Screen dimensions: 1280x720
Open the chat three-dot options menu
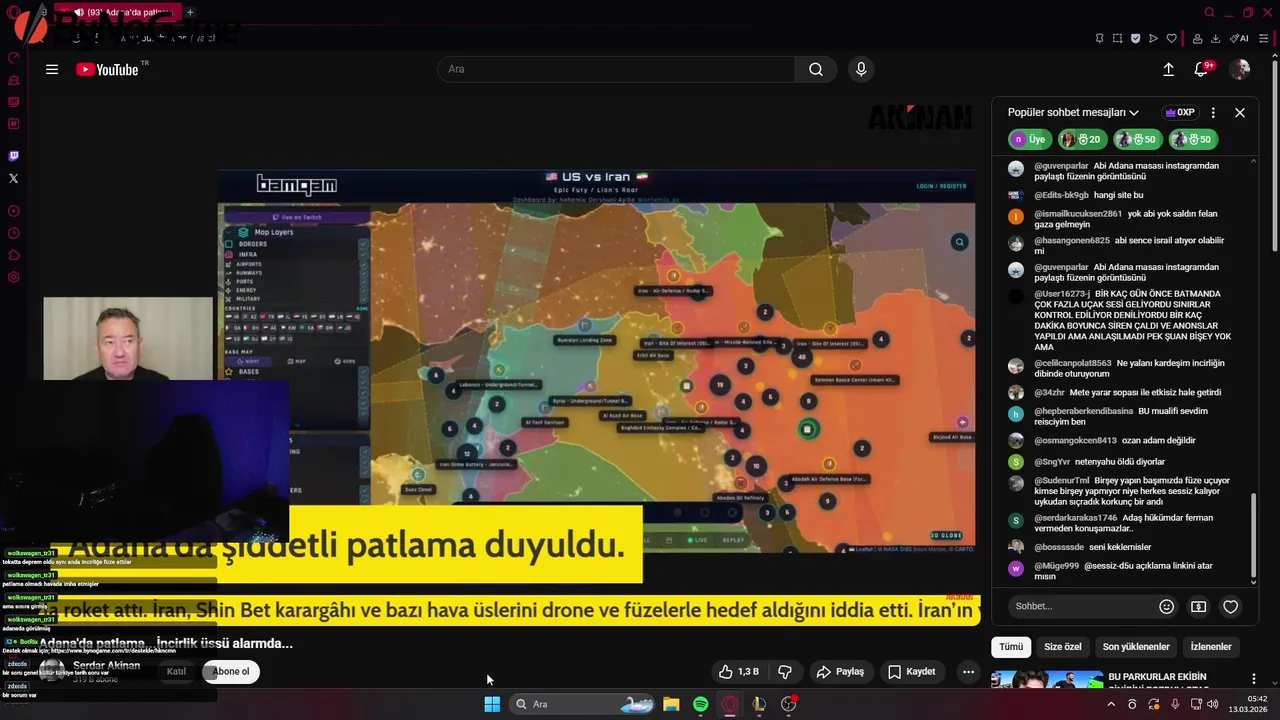tap(1213, 113)
